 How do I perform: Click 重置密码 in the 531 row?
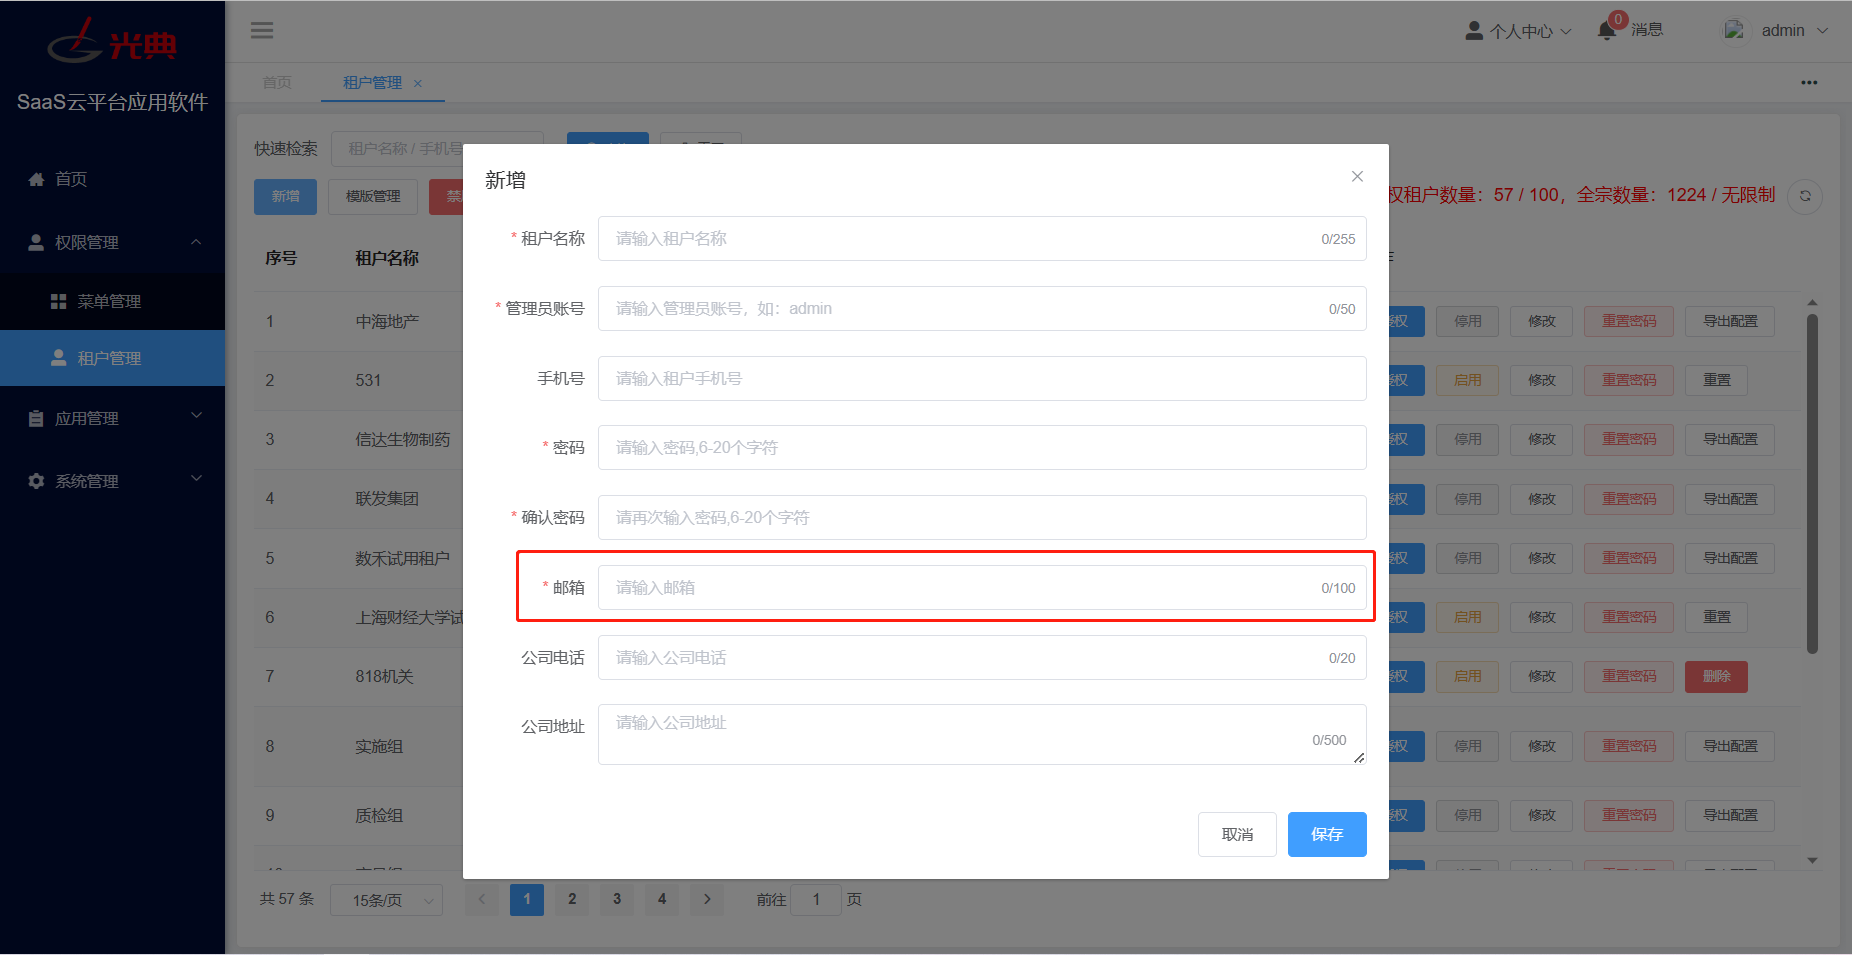point(1629,380)
